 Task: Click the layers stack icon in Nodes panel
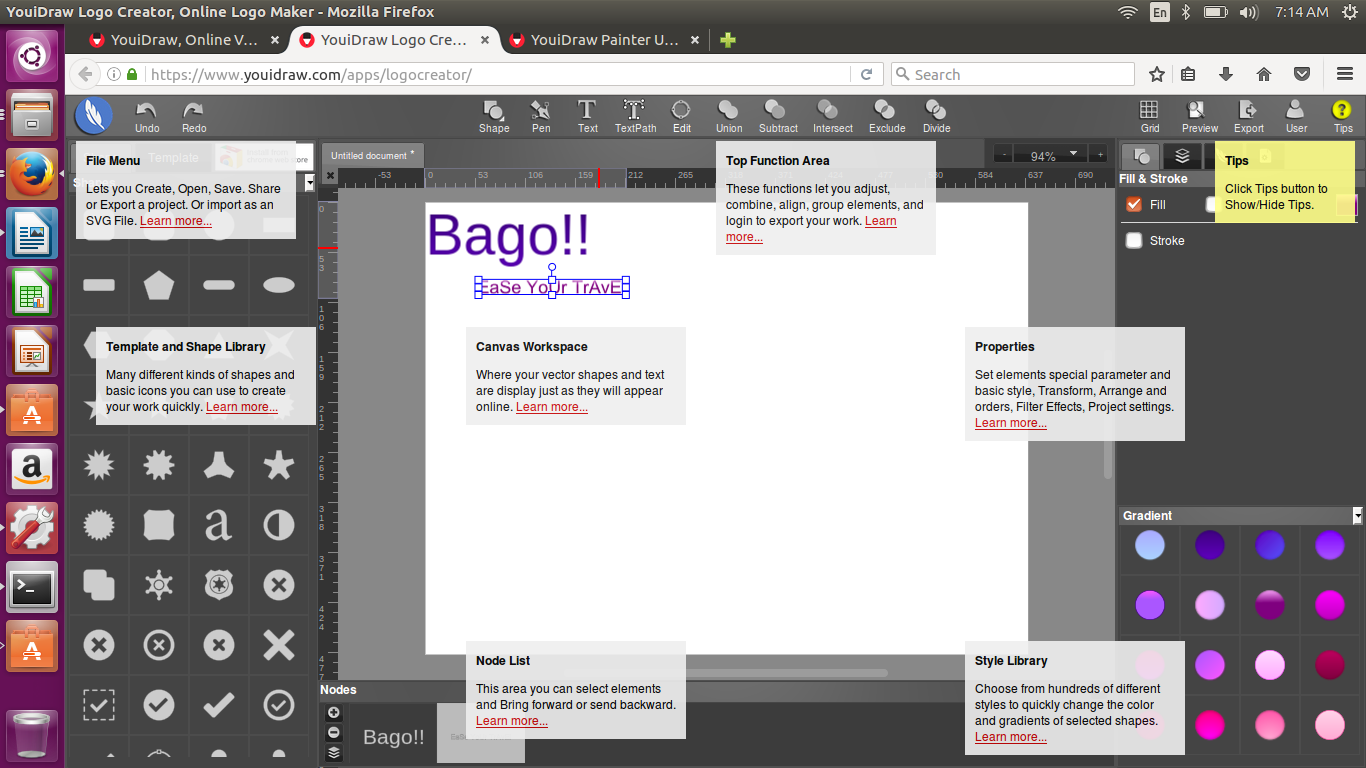334,753
